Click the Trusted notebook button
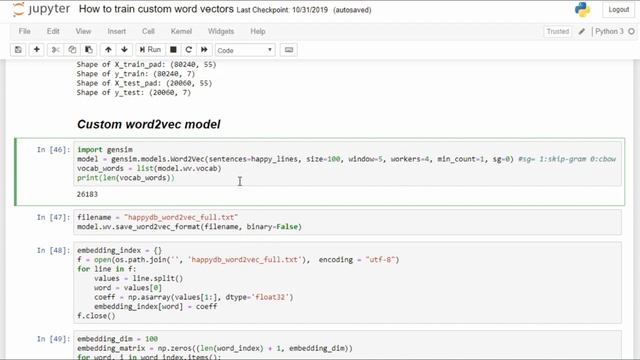Screen dimensions: 640x360 point(558,31)
